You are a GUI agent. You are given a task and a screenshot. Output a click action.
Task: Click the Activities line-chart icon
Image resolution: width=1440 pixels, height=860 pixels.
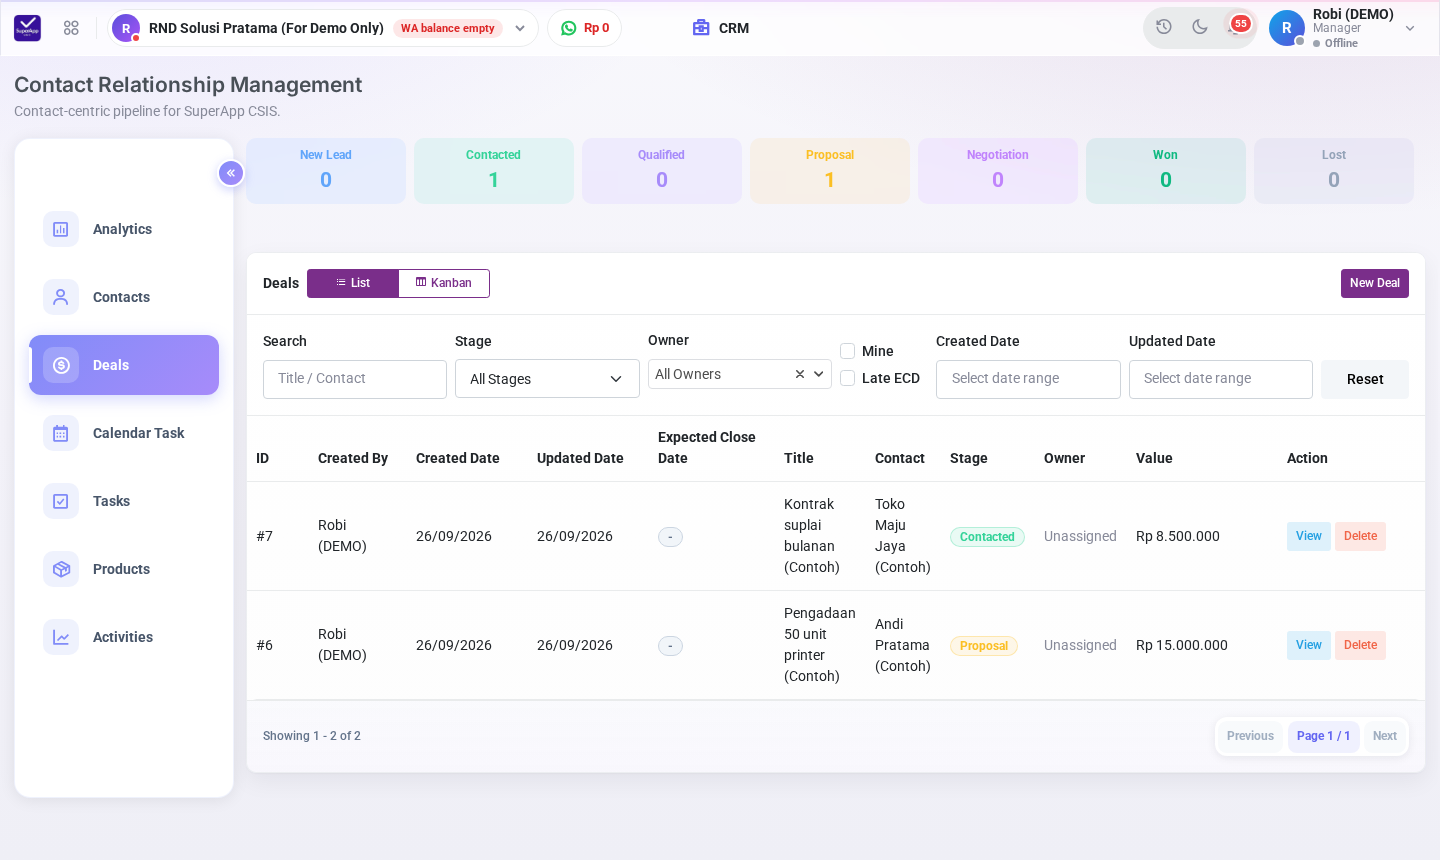(x=61, y=637)
